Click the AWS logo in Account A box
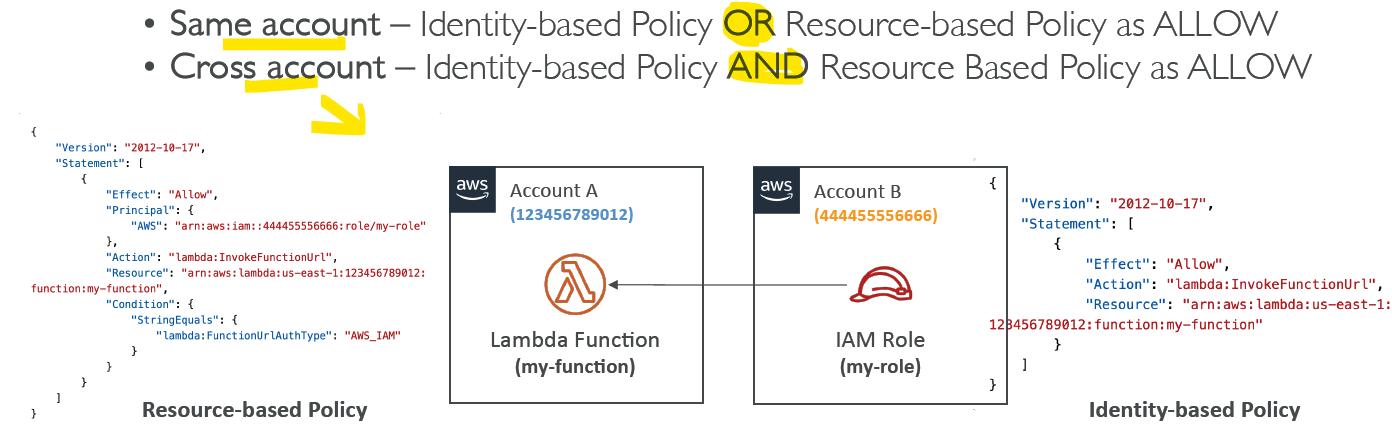 472,188
